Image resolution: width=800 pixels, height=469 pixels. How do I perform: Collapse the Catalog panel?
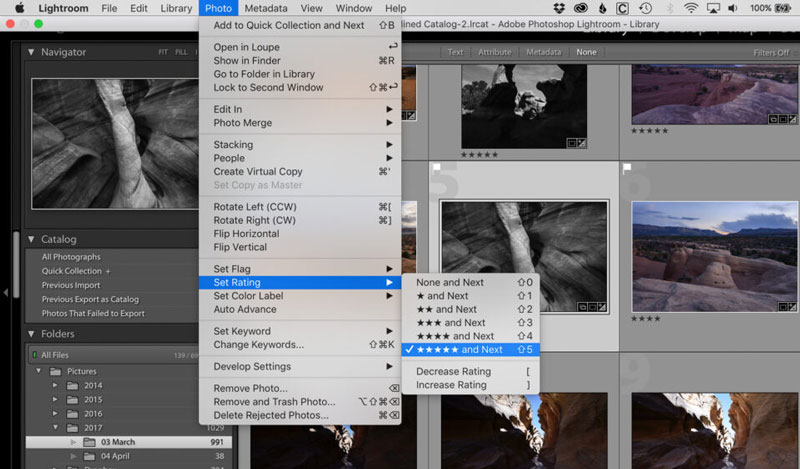pyautogui.click(x=31, y=240)
